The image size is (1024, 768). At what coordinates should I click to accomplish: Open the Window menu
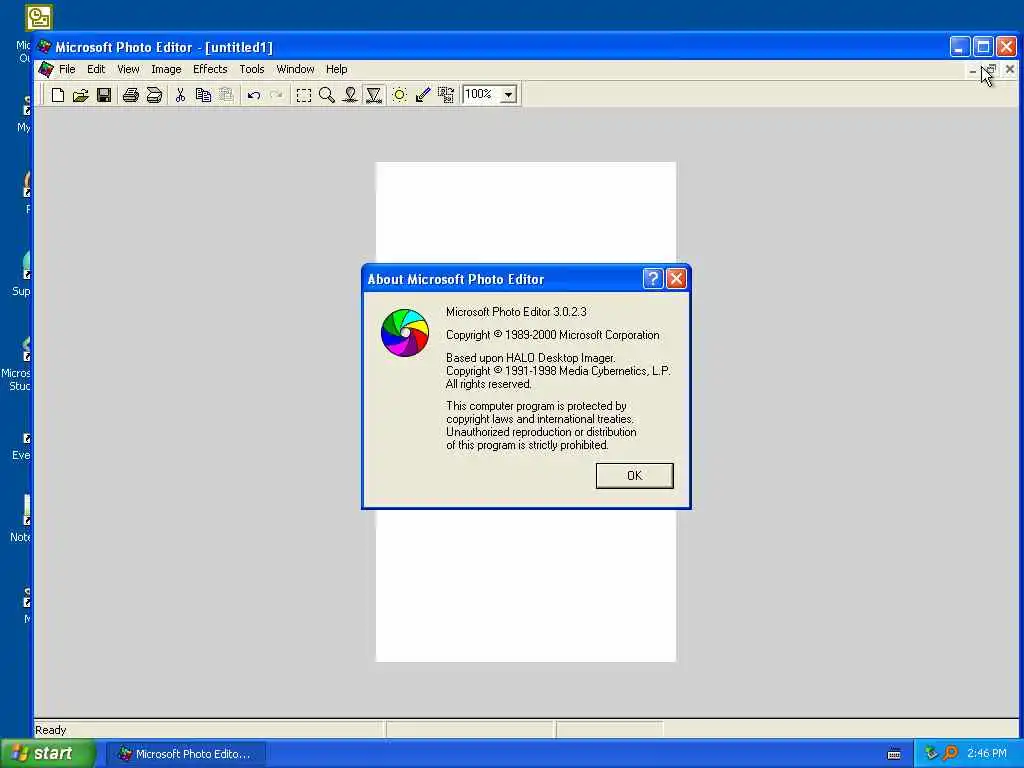pos(295,69)
